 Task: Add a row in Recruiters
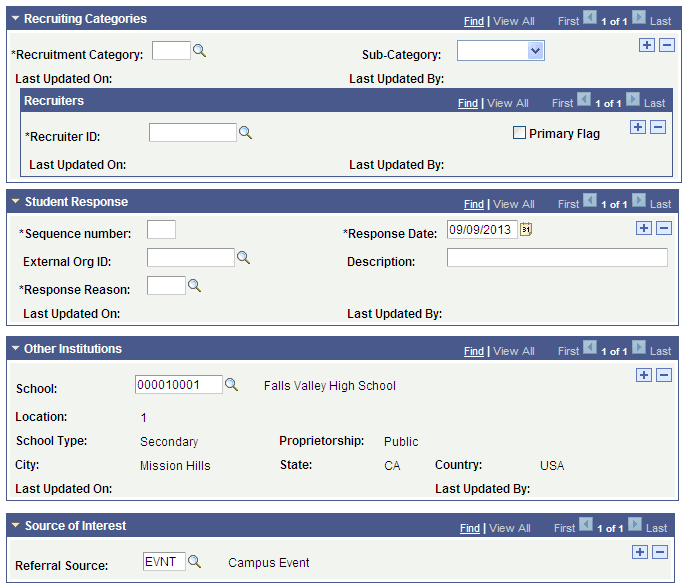[638, 127]
